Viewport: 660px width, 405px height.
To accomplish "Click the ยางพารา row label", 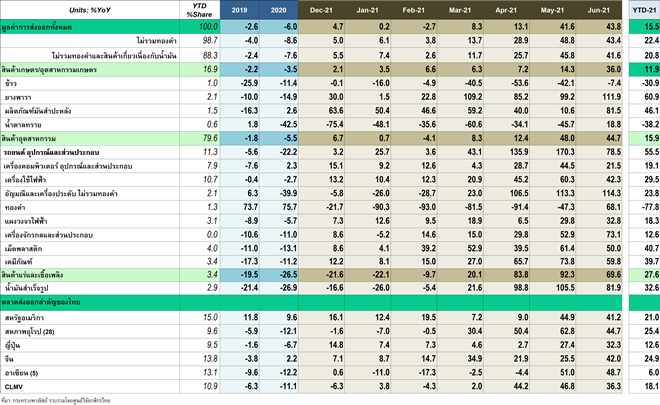I will point(23,97).
